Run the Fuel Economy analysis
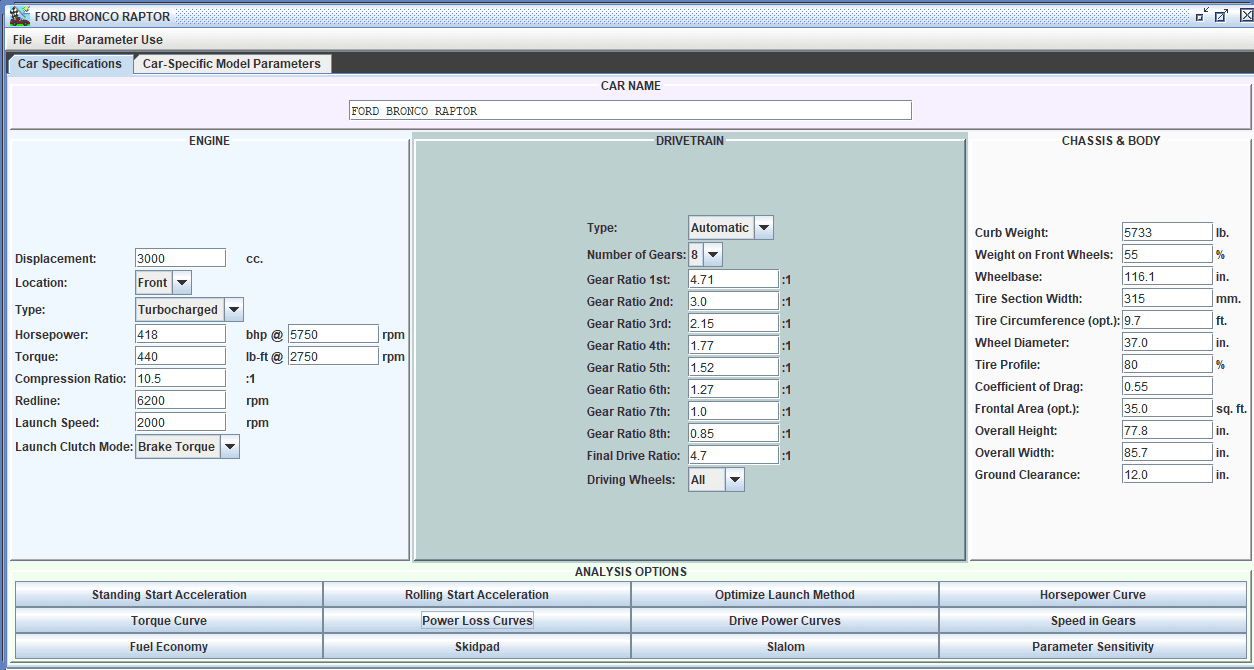The height and width of the screenshot is (670, 1254). (169, 647)
